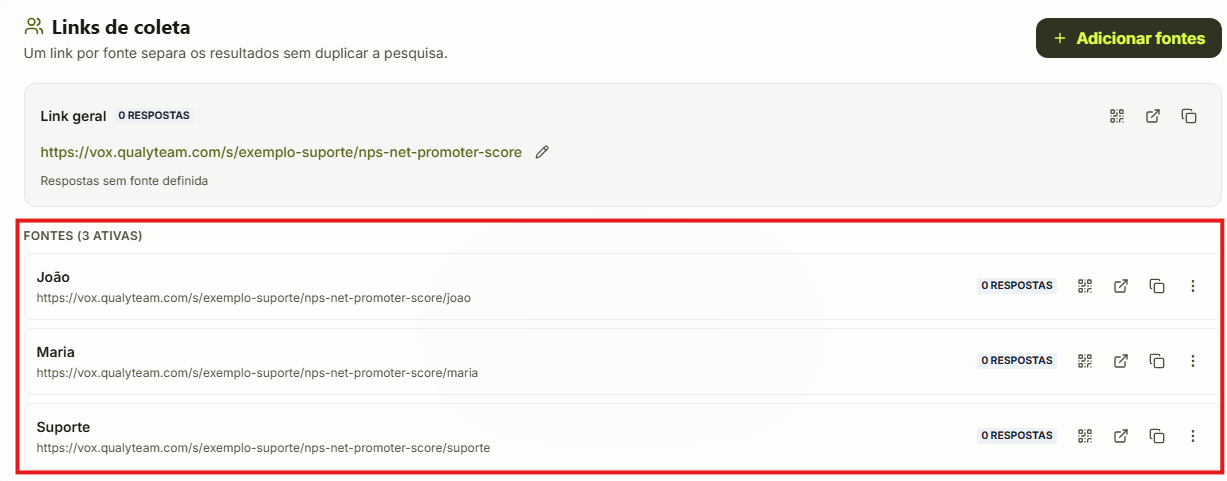The width and height of the screenshot is (1227, 481).
Task: Show QR code for Maria source
Action: [1085, 361]
